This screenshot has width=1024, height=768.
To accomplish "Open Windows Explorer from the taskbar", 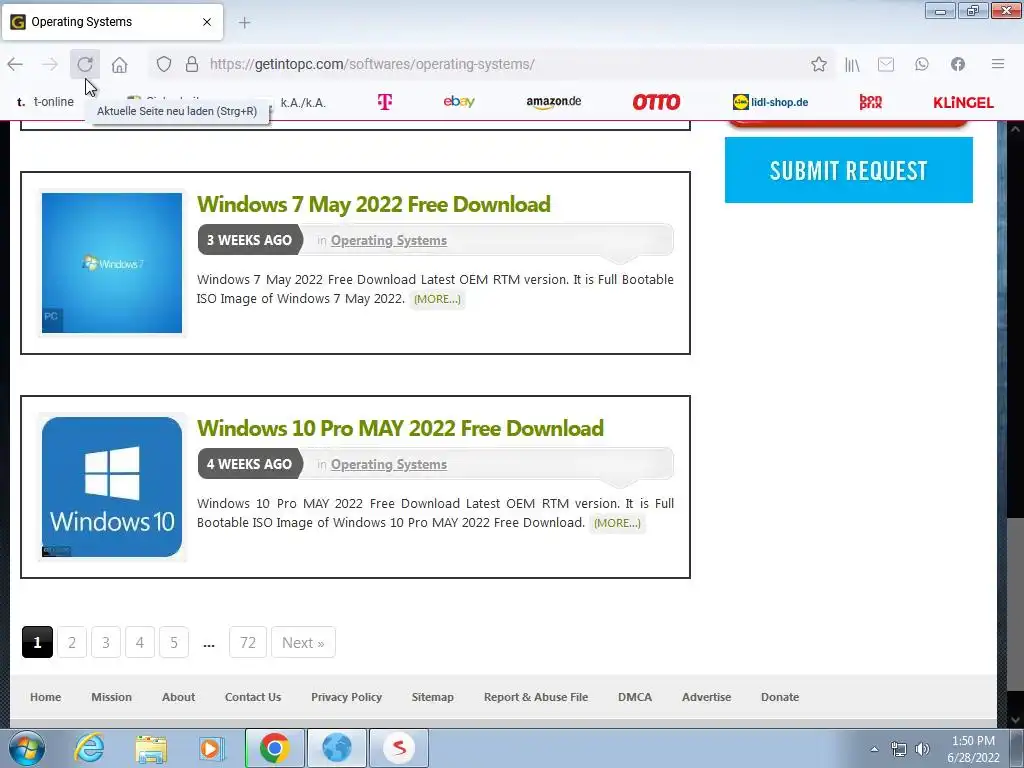I will click(x=151, y=748).
